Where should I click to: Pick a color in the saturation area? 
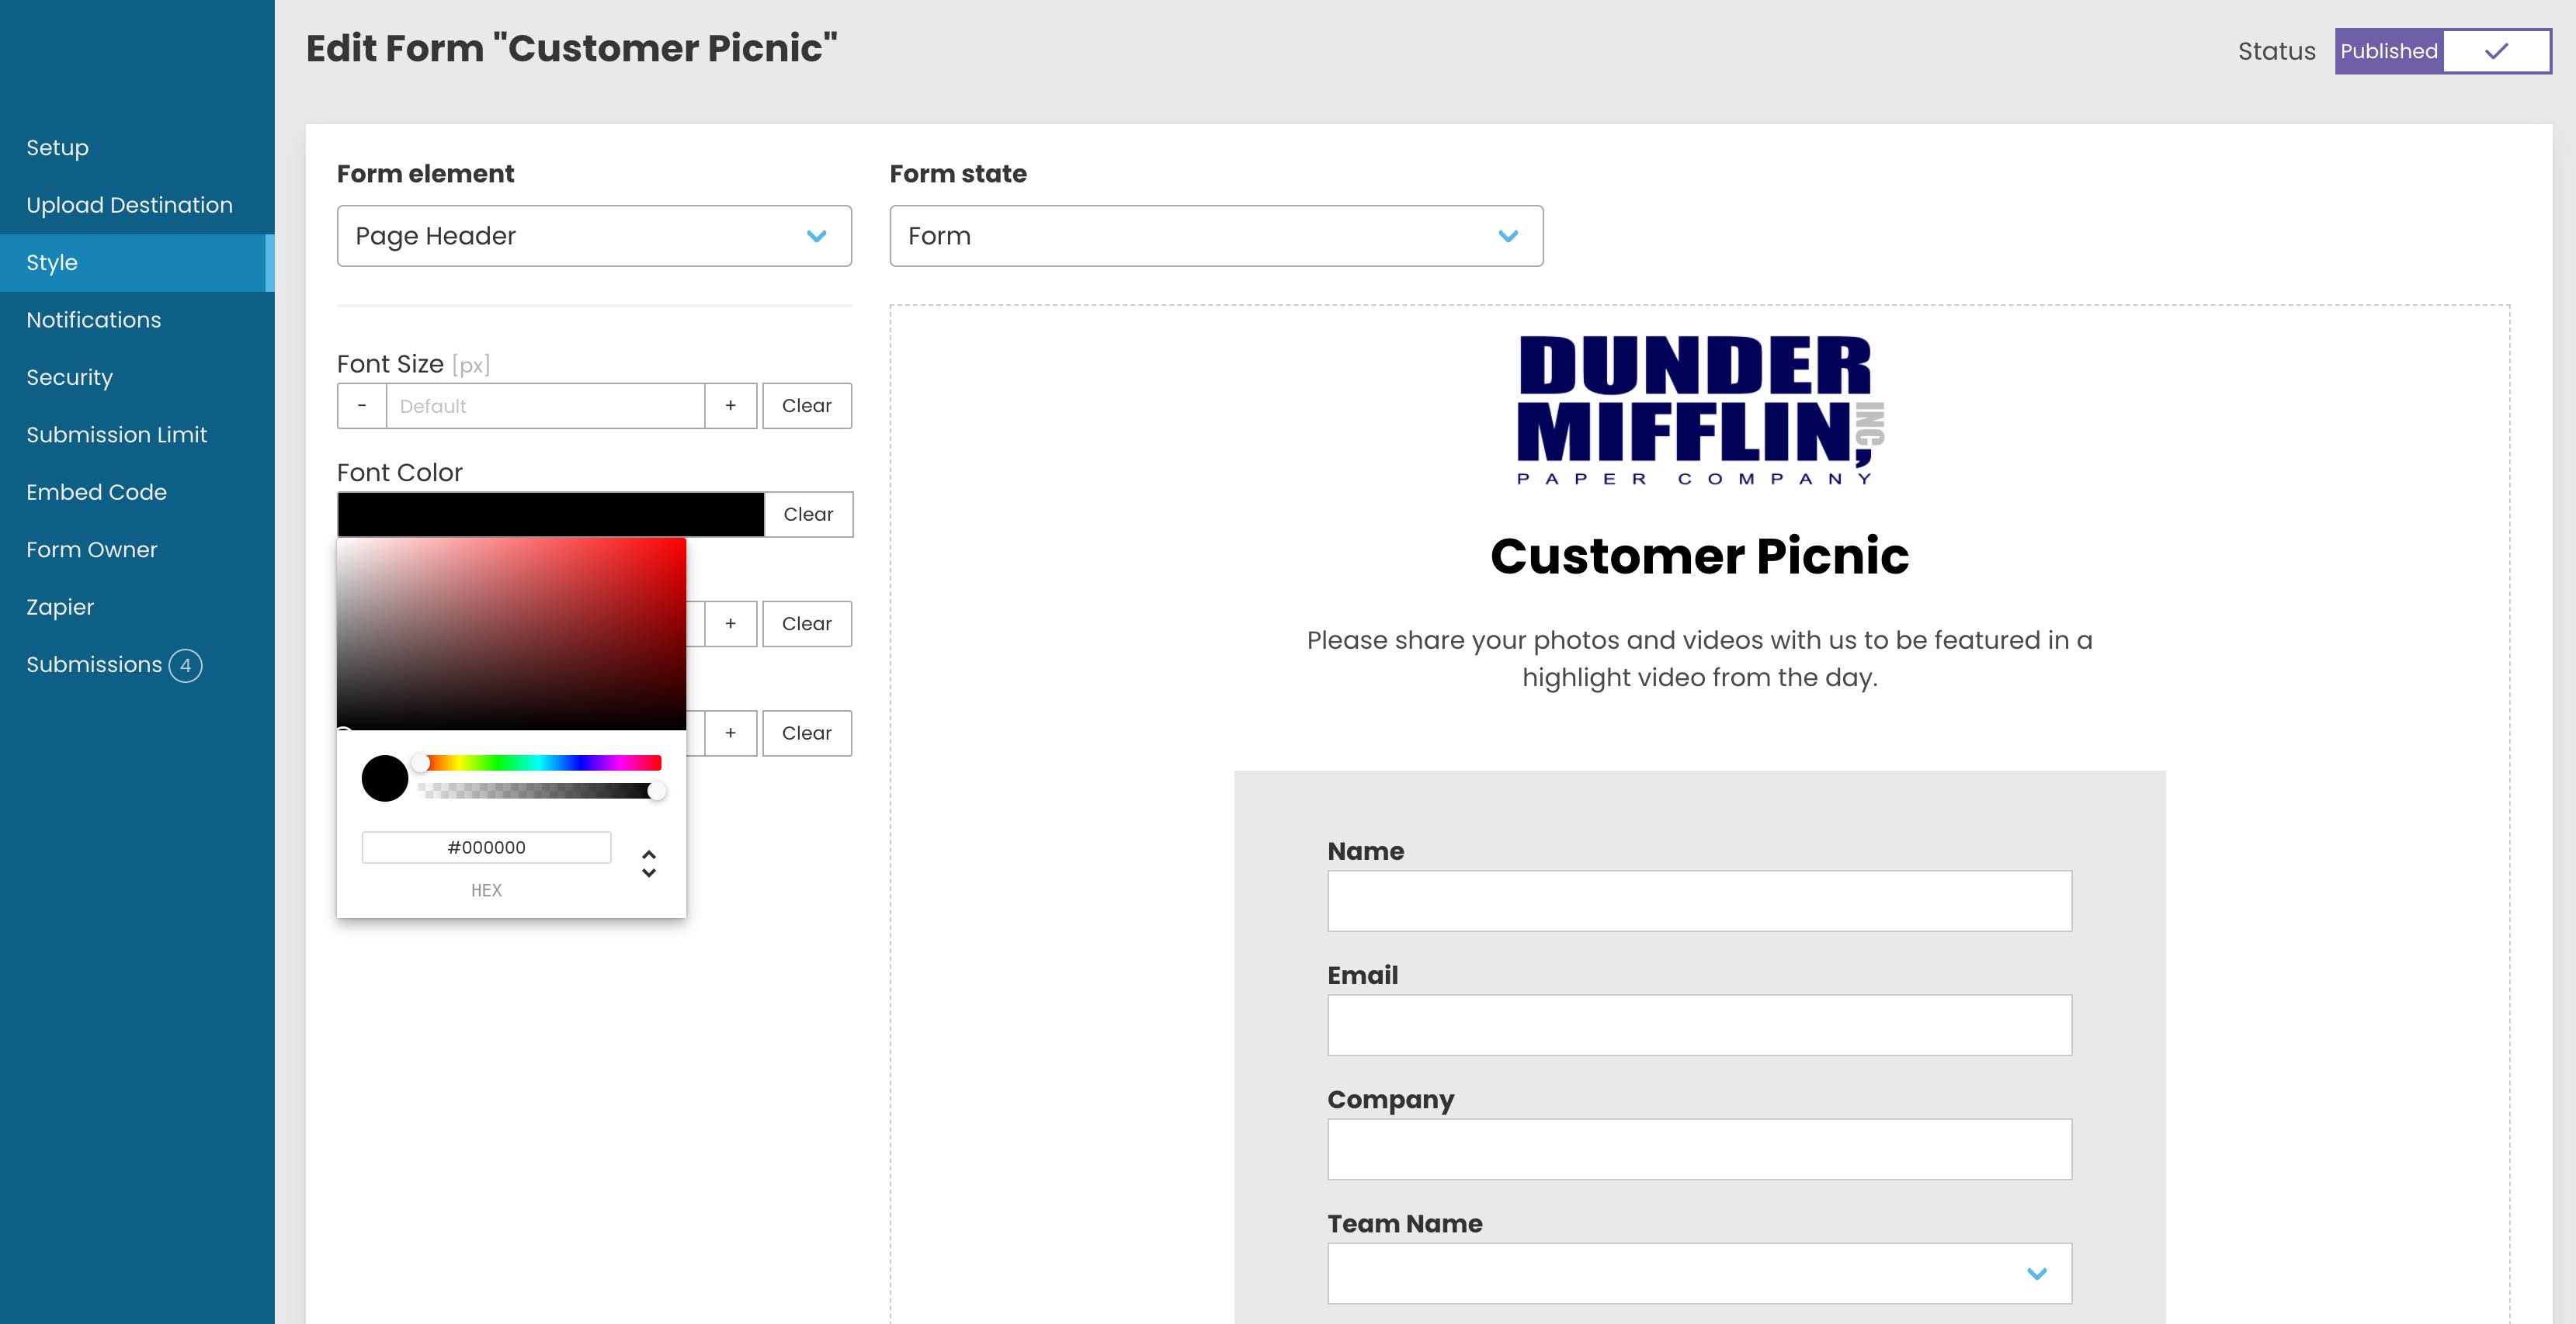point(511,634)
